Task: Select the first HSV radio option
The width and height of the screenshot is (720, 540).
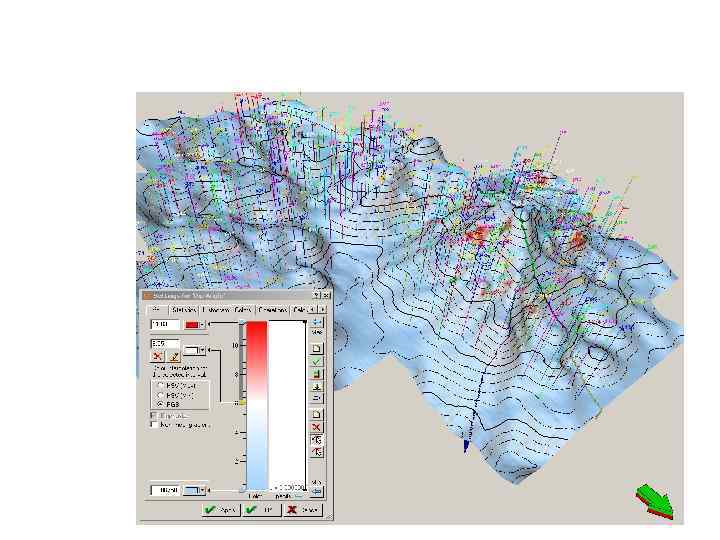Action: [160, 385]
